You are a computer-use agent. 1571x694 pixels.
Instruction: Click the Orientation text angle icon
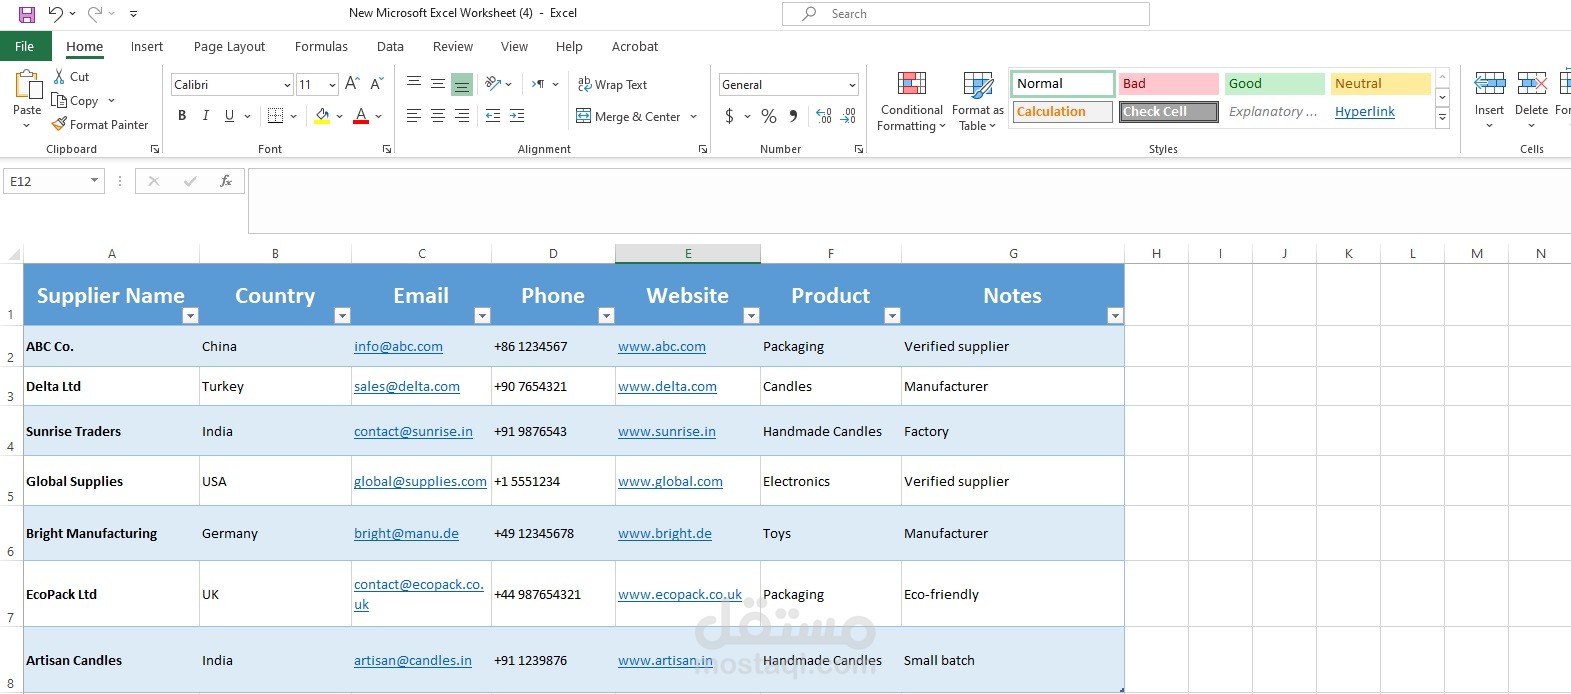493,84
